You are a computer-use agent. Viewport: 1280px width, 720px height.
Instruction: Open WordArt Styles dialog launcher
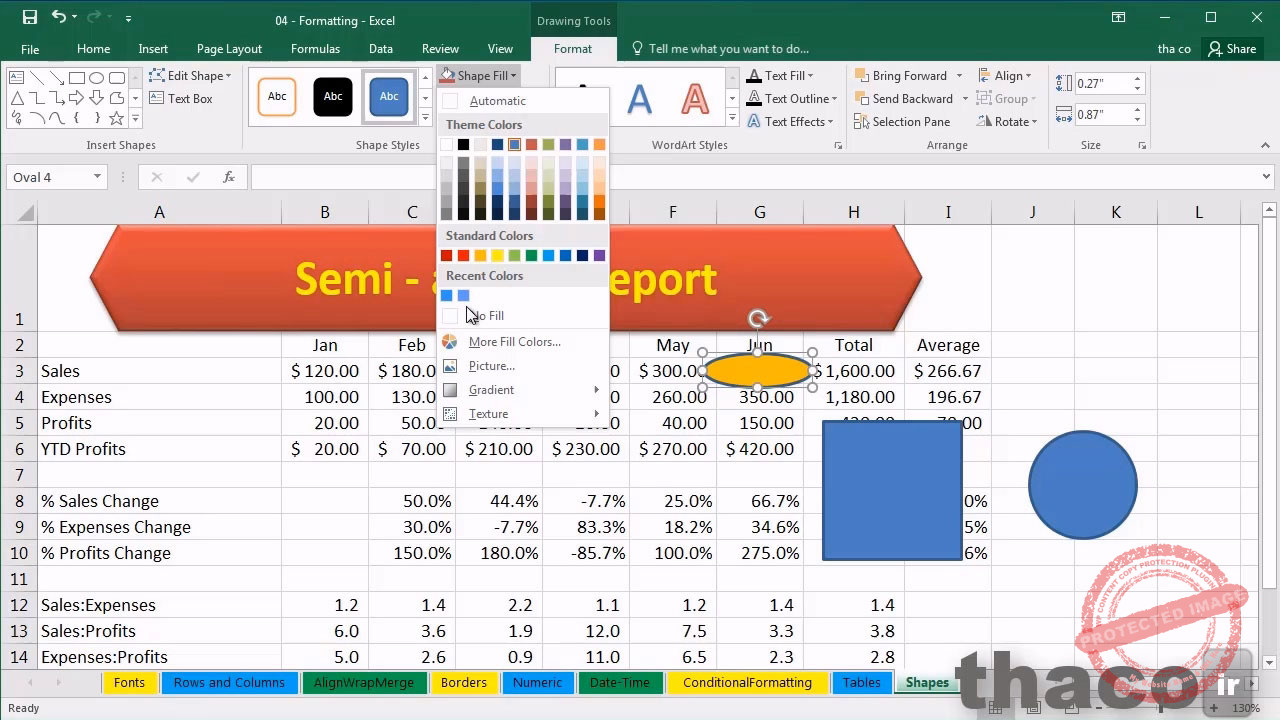838,146
